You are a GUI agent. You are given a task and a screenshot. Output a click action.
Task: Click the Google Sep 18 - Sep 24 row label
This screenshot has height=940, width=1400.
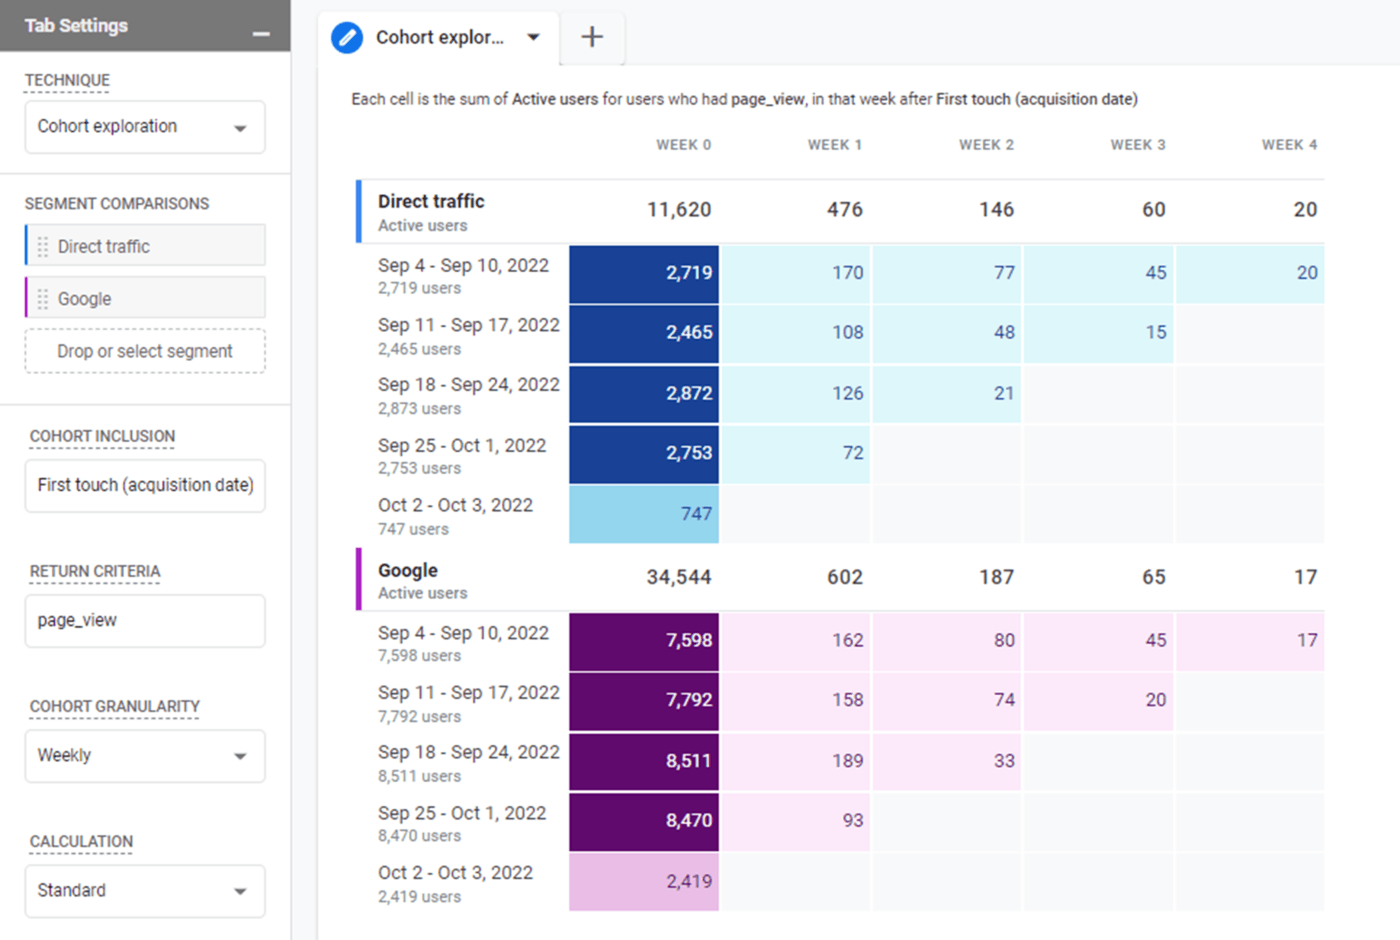(x=468, y=753)
